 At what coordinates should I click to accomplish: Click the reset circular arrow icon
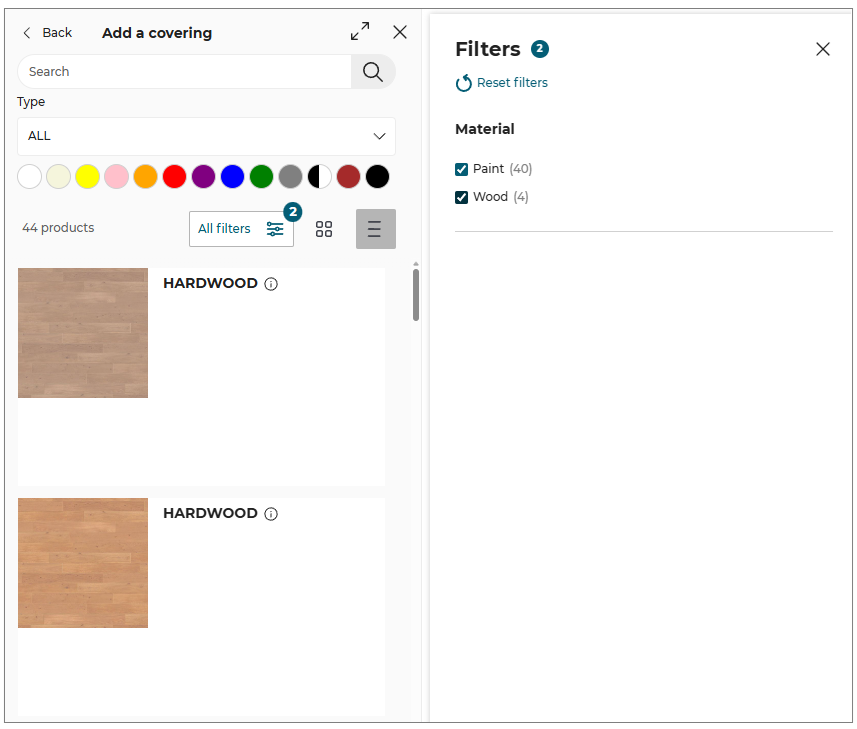tap(463, 83)
